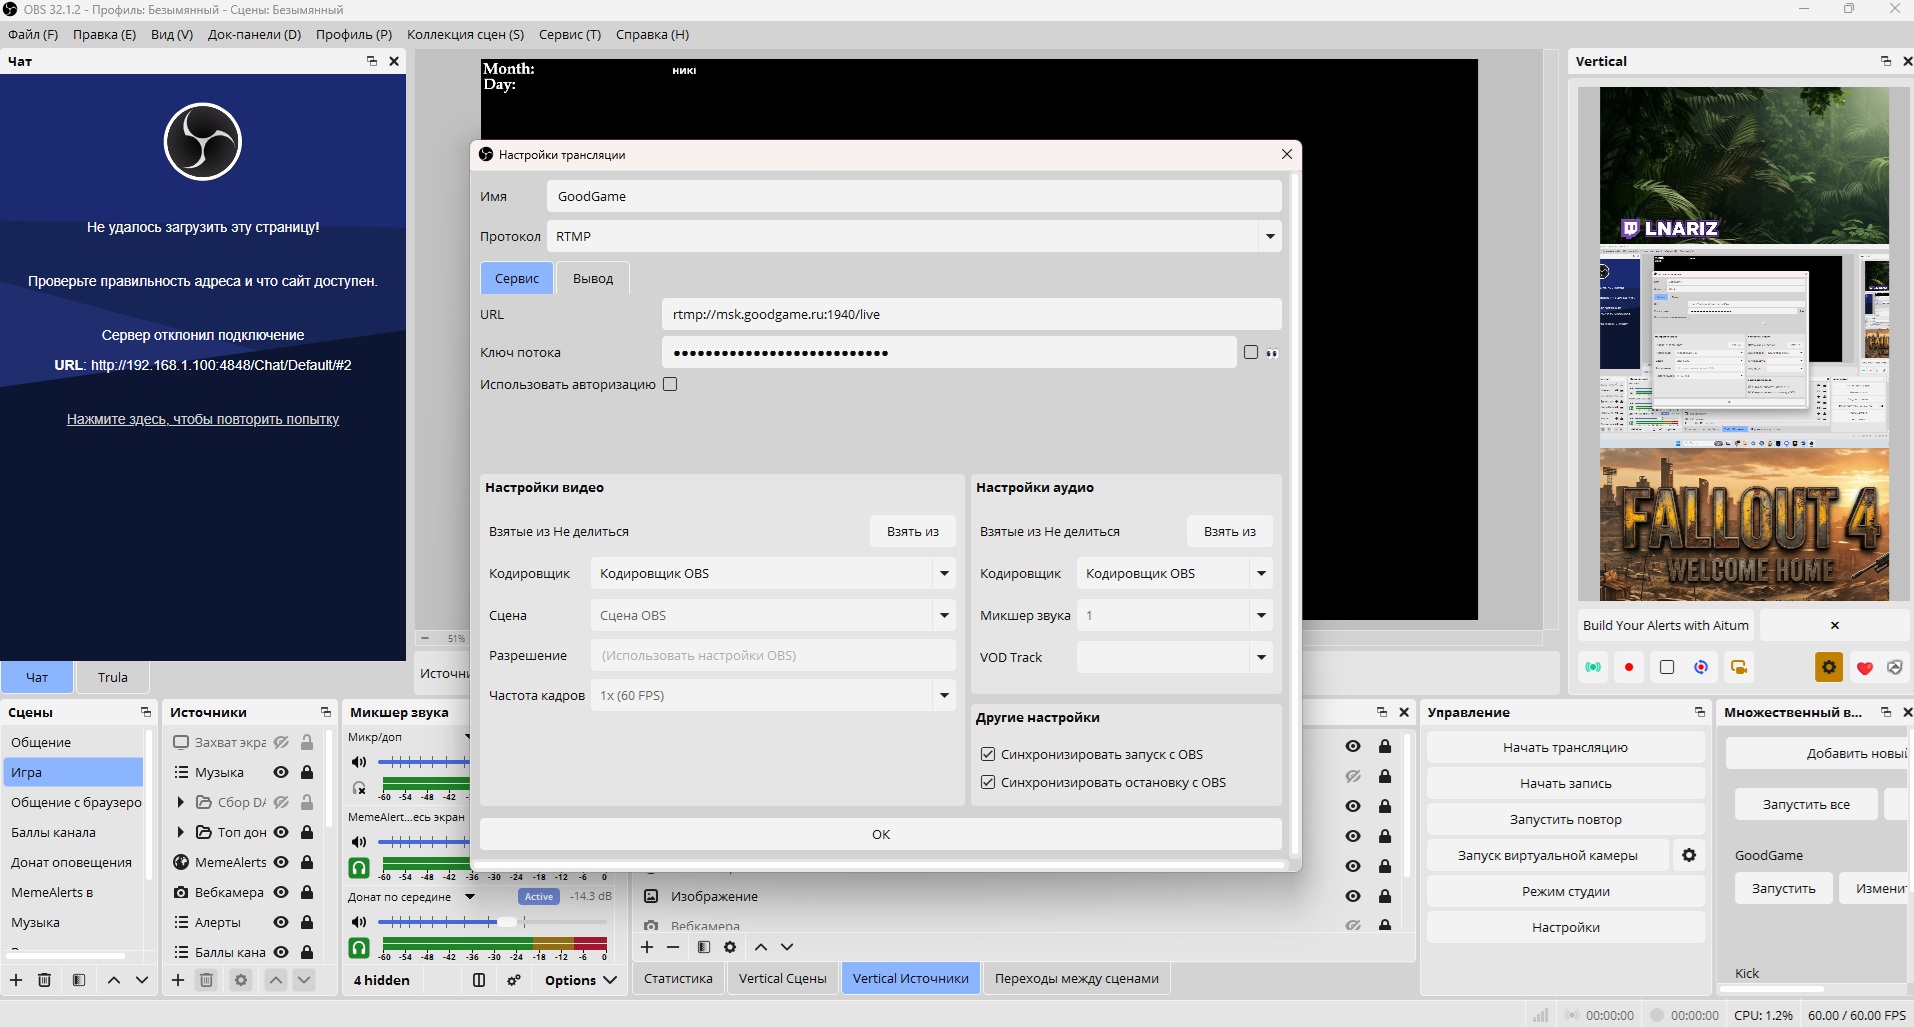This screenshot has width=1914, height=1027.
Task: Remove source with minus in Vertical Источники toolbar
Action: (x=673, y=947)
